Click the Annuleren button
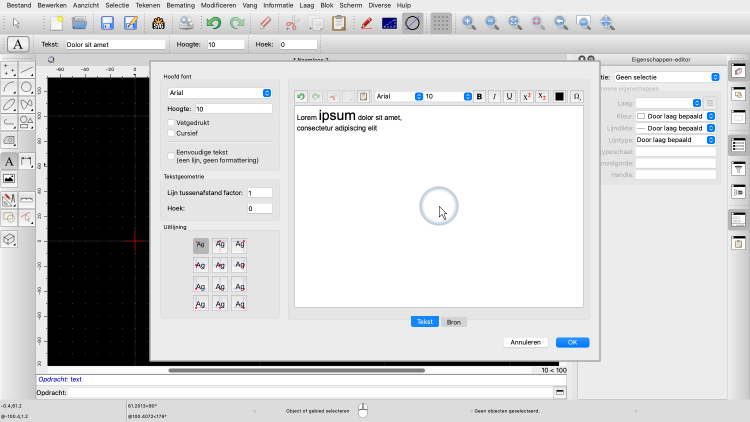The image size is (750, 422). [525, 342]
